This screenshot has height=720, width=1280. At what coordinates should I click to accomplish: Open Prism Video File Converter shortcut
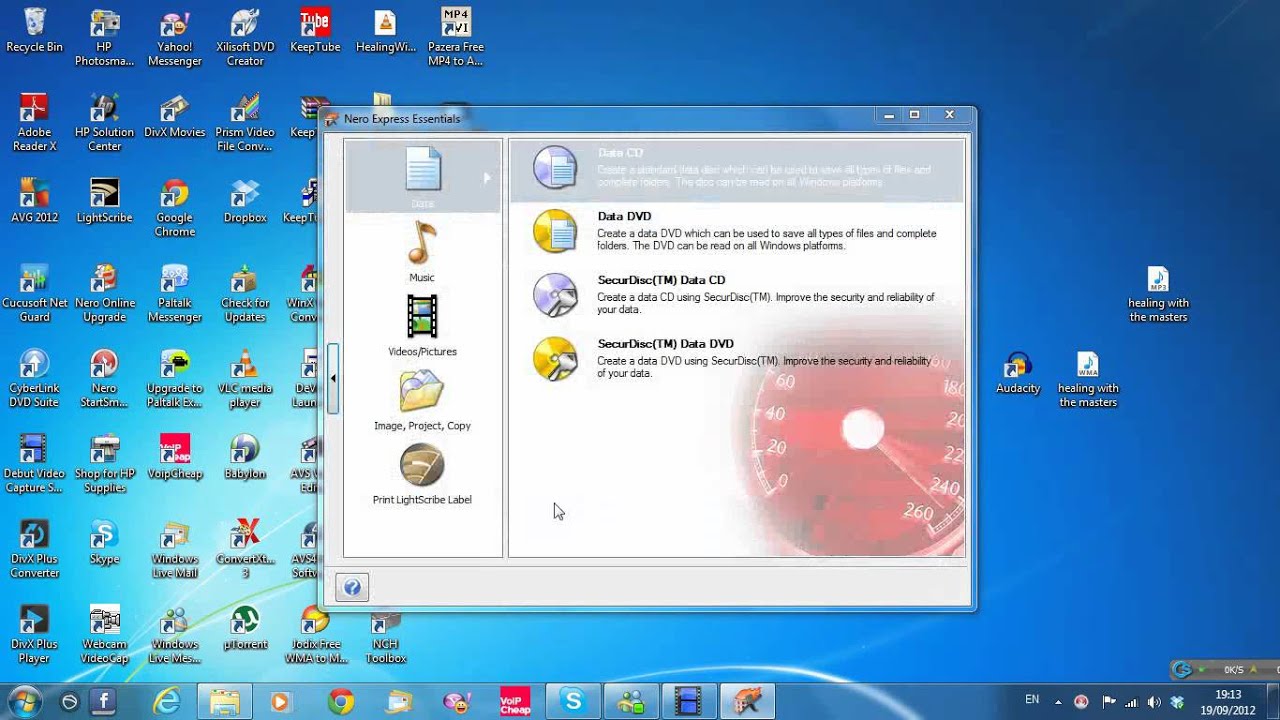pyautogui.click(x=245, y=122)
